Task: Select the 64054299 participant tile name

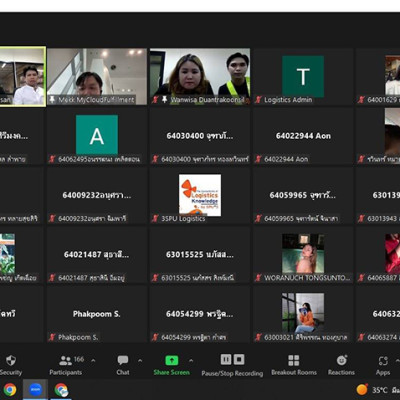Action: (x=199, y=314)
